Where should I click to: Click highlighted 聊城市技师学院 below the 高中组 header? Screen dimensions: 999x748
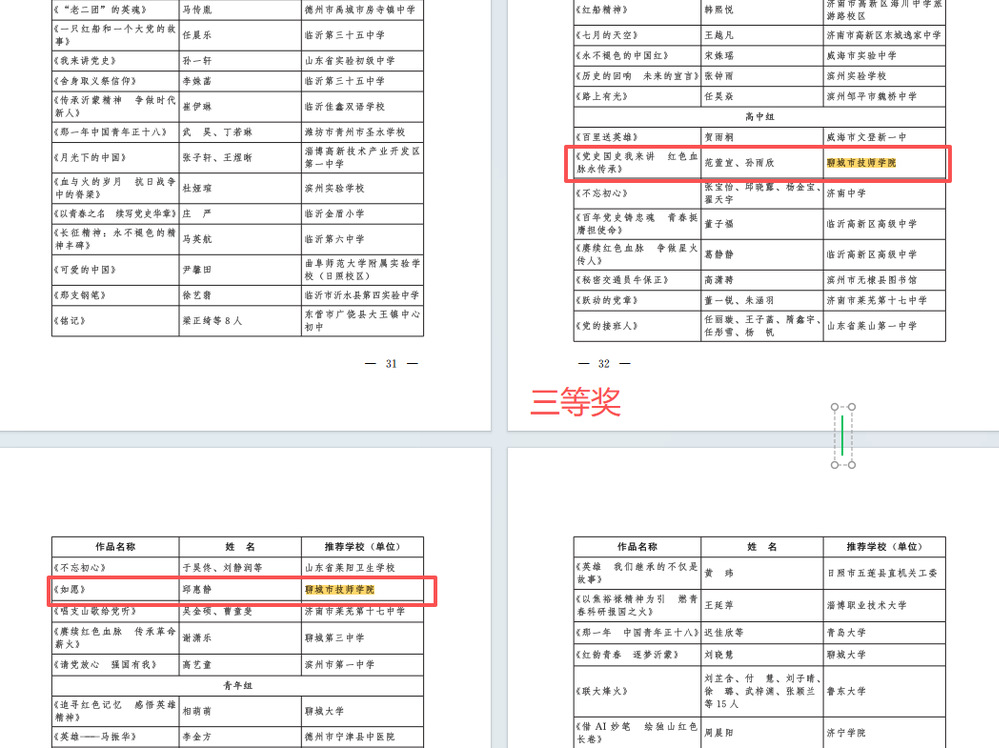tap(861, 162)
